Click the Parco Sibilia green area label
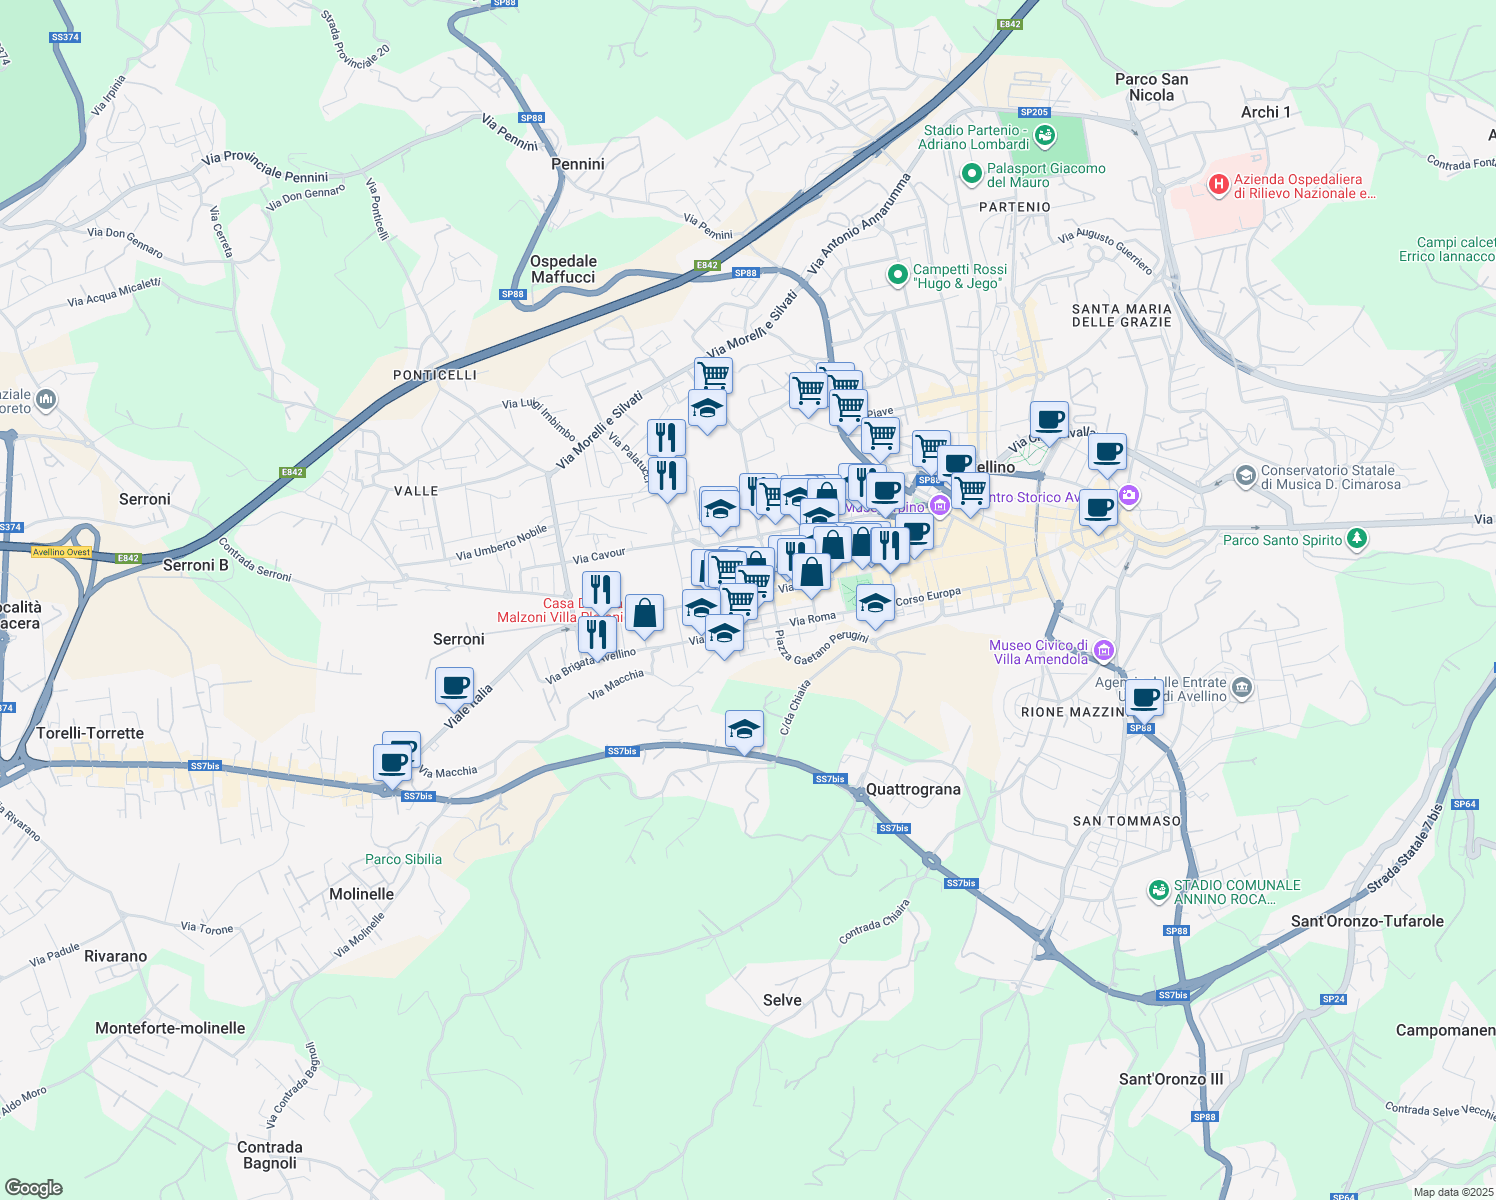 (404, 859)
